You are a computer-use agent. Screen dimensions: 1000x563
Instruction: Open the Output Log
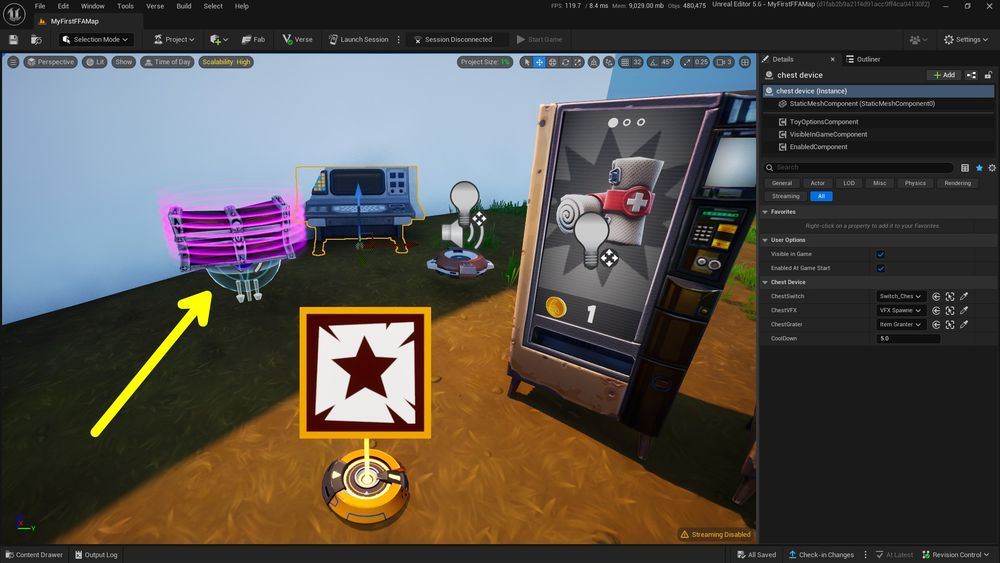point(96,555)
